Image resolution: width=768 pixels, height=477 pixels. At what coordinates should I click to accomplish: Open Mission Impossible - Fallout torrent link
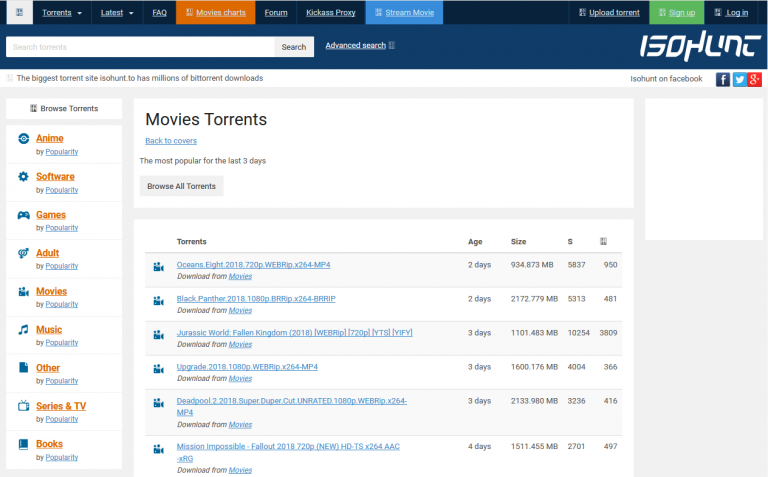coord(288,453)
